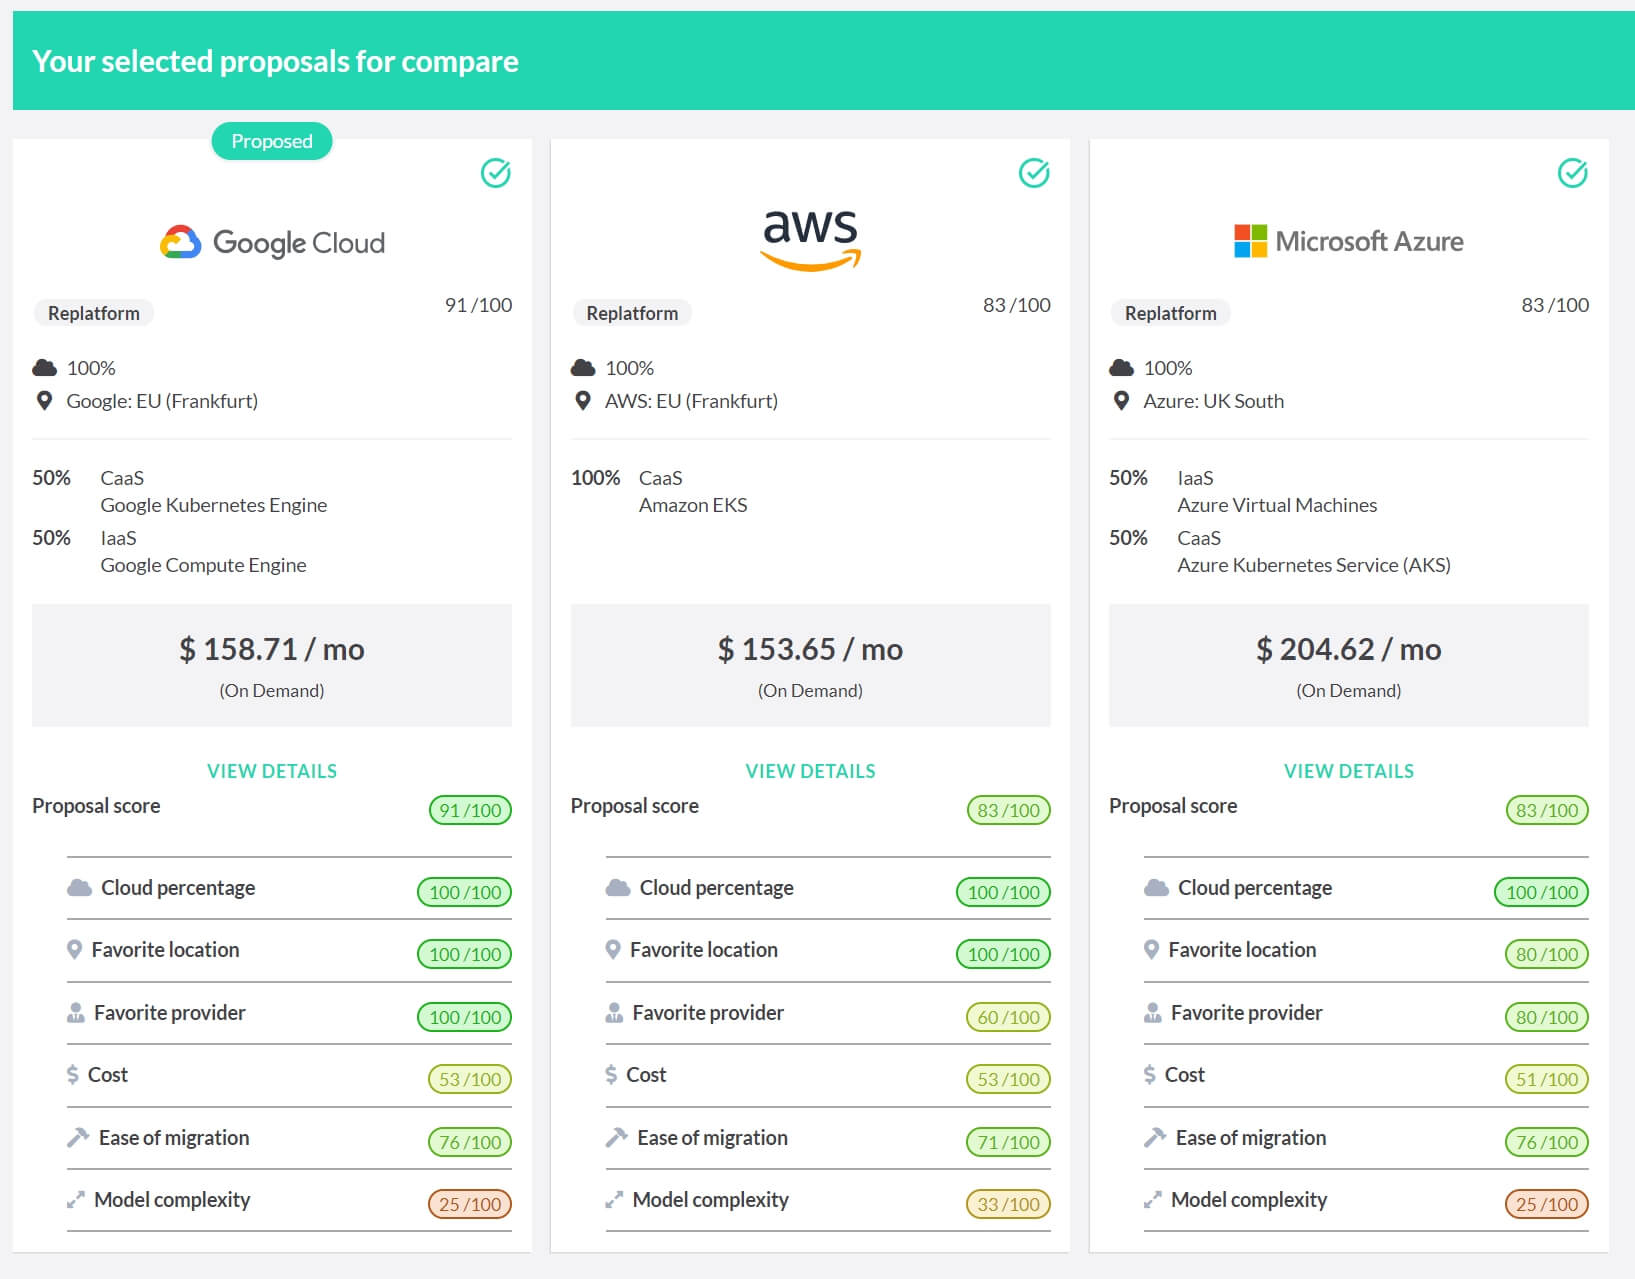
Task: Click Google Model complexity 25/100 badge
Action: [x=470, y=1204]
